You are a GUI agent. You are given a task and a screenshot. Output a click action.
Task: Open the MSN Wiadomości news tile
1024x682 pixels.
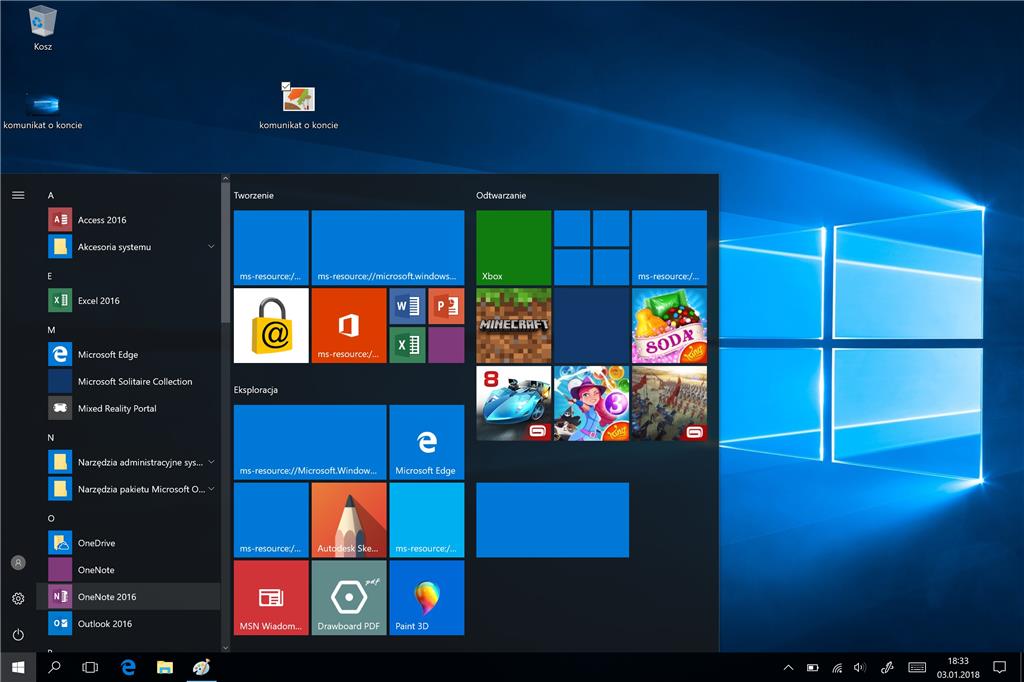(271, 598)
